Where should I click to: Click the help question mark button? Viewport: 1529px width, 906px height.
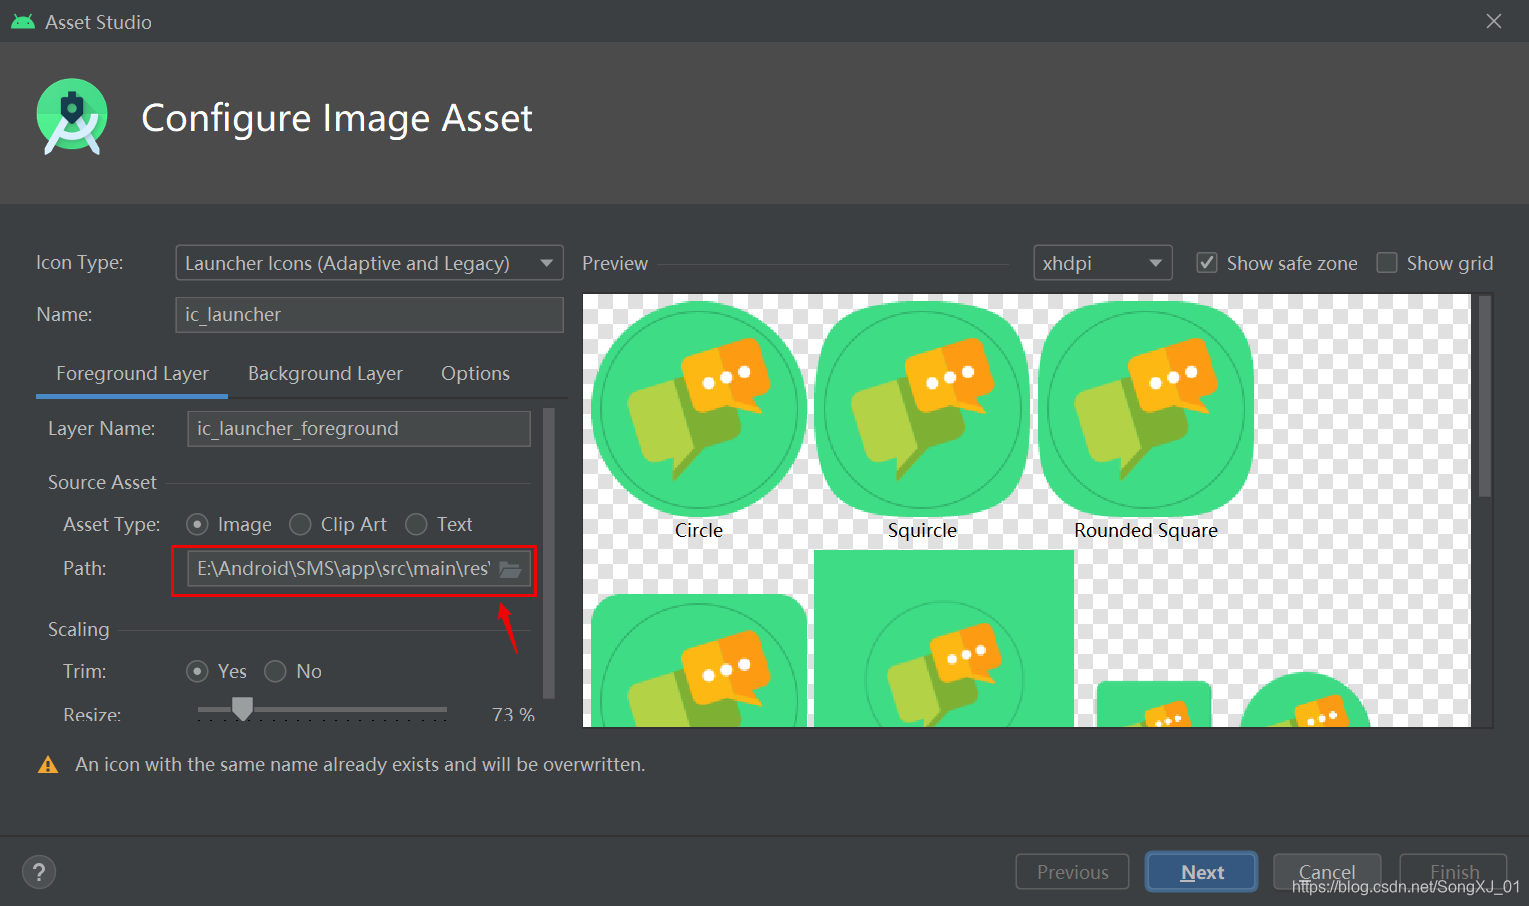coord(39,872)
